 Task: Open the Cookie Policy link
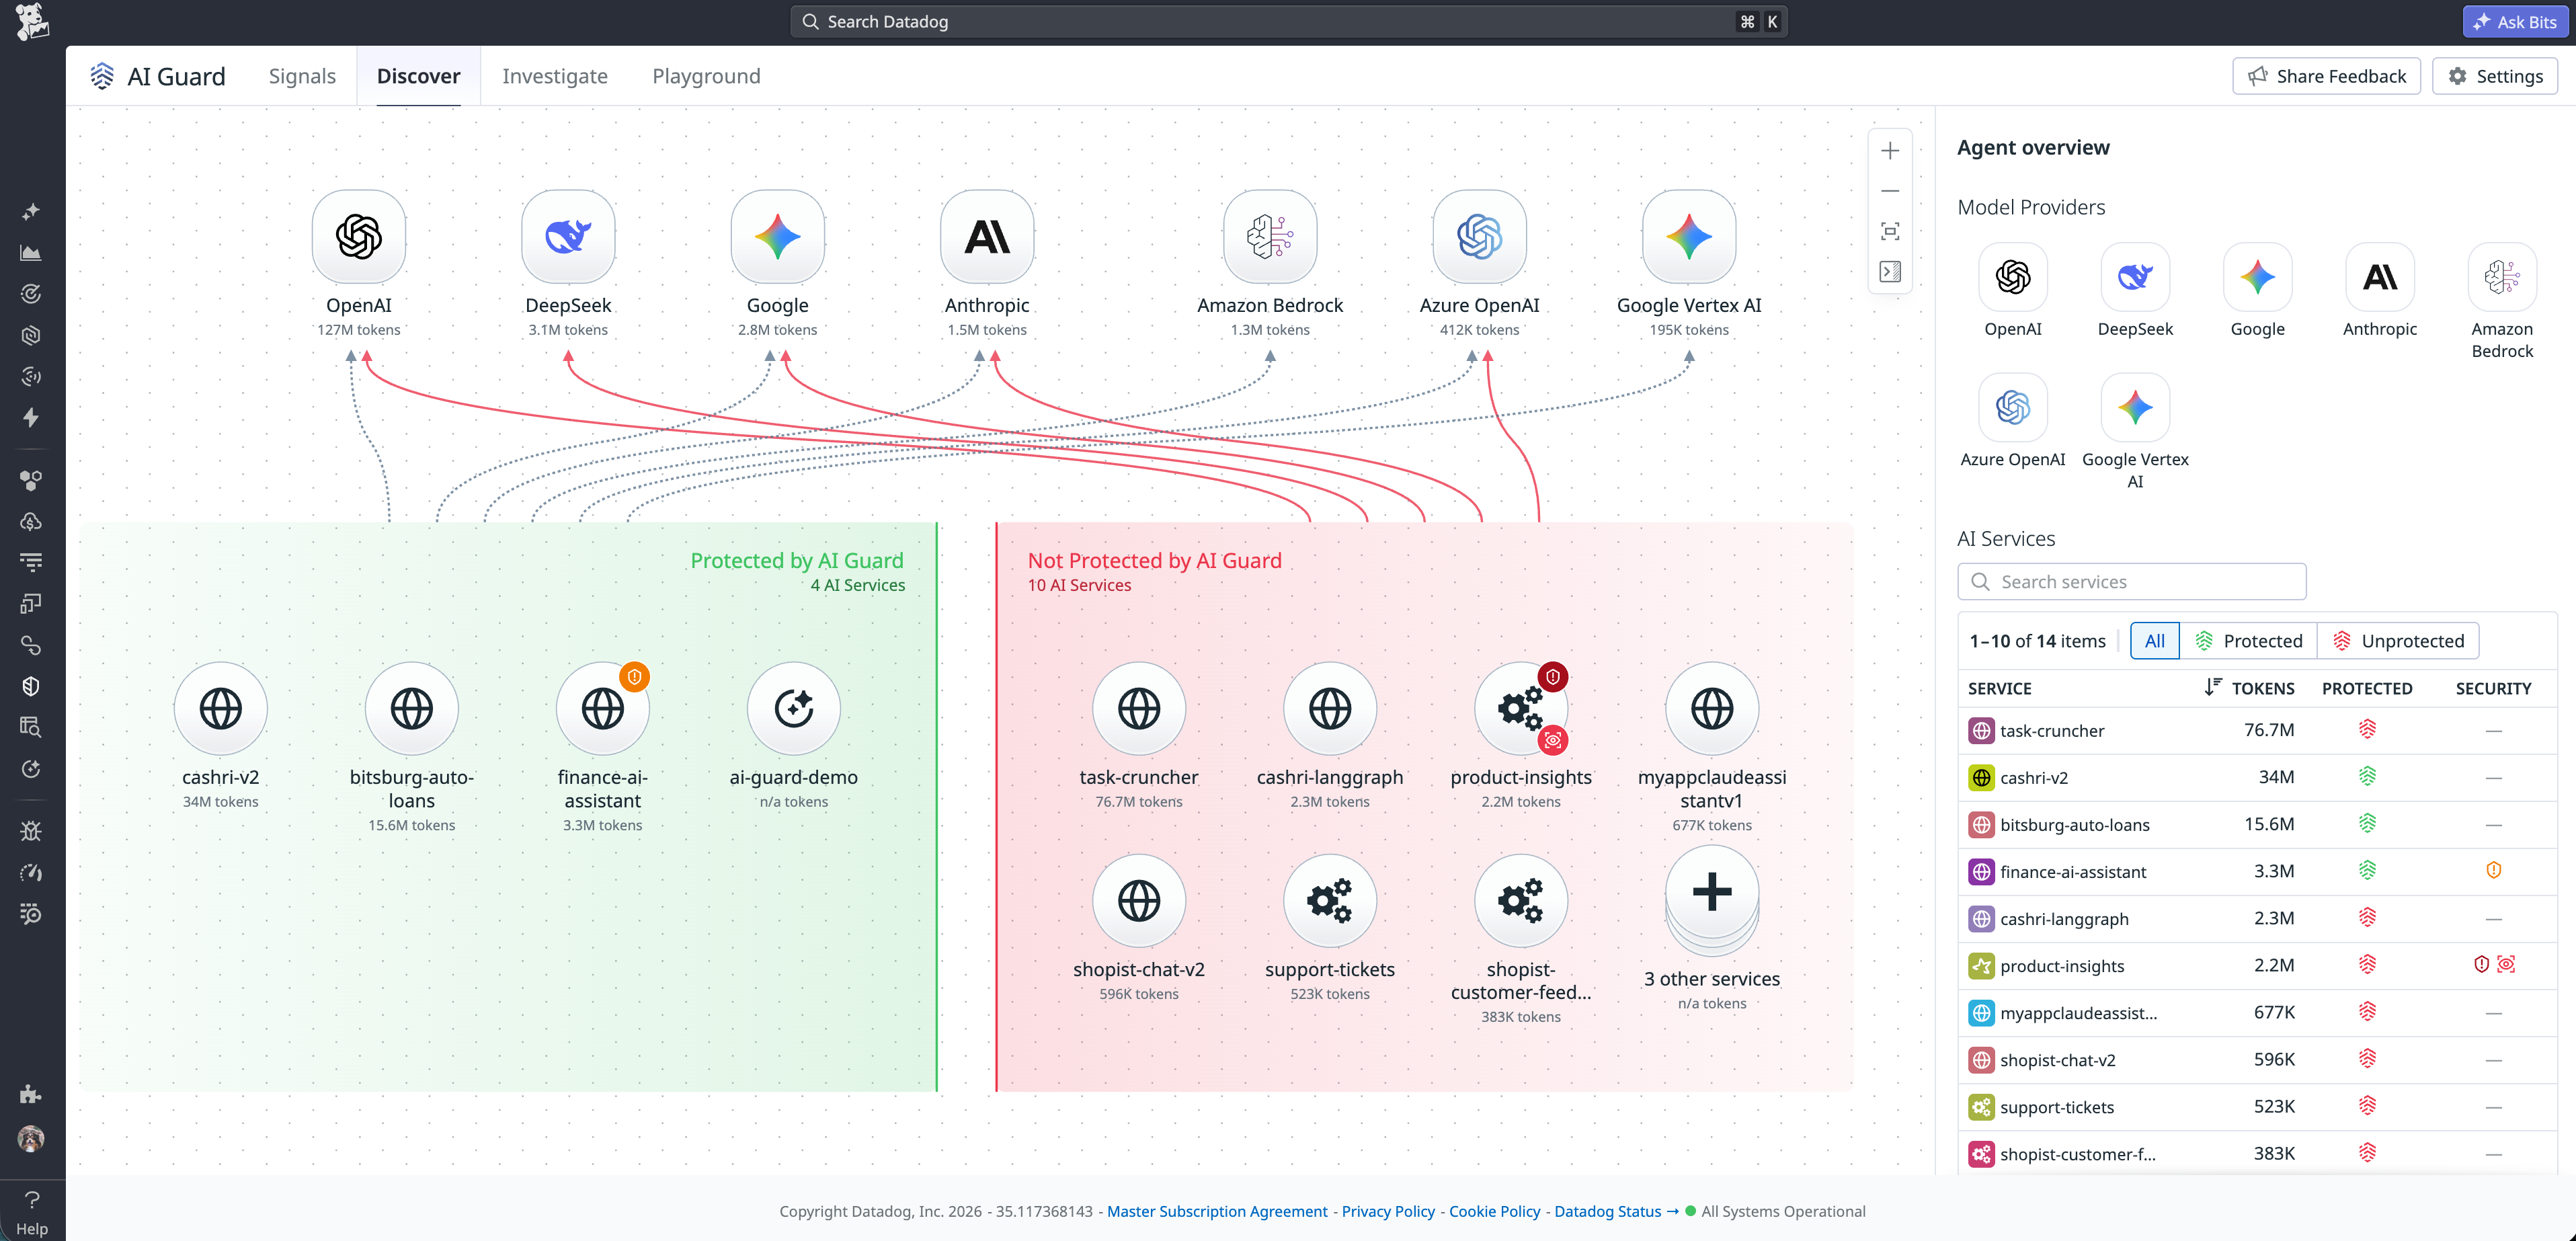pos(1494,1211)
